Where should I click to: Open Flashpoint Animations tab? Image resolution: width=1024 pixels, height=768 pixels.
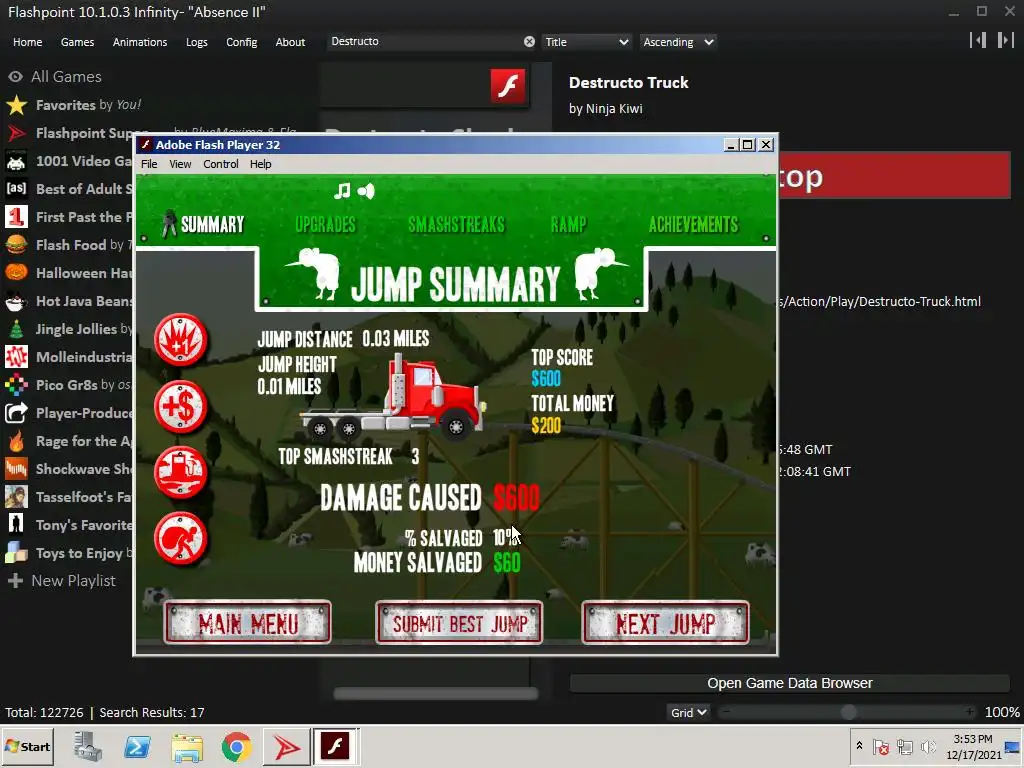click(140, 42)
